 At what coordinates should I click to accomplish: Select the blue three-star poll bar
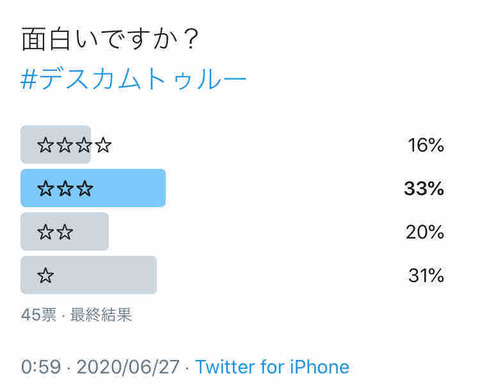[93, 188]
